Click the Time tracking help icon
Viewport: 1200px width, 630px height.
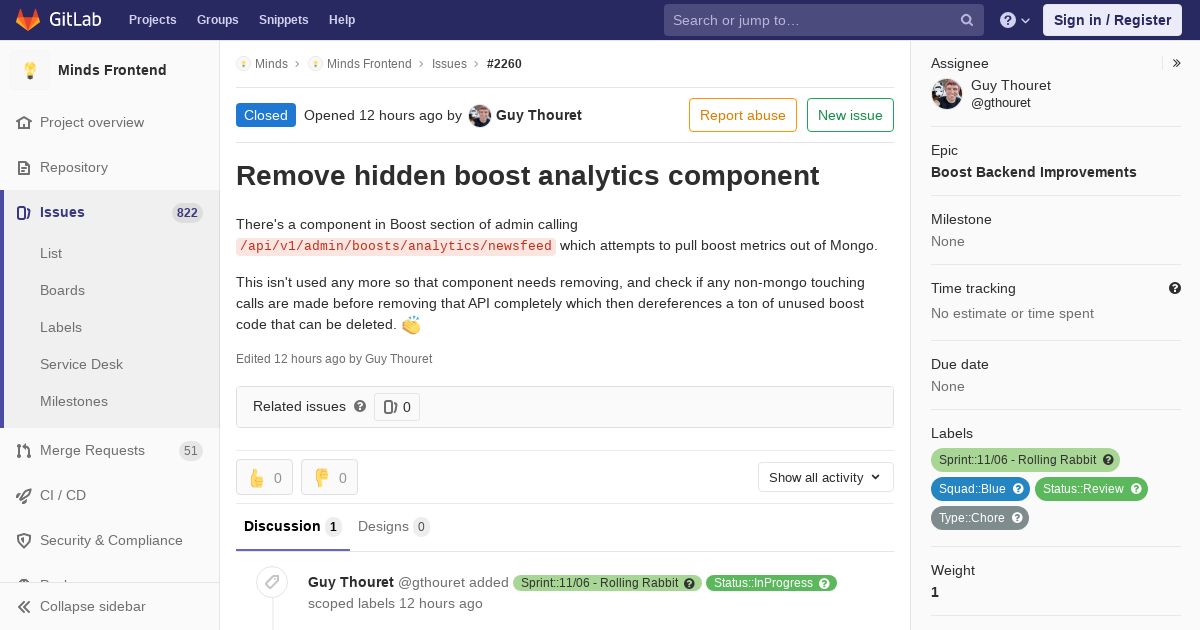click(1175, 288)
